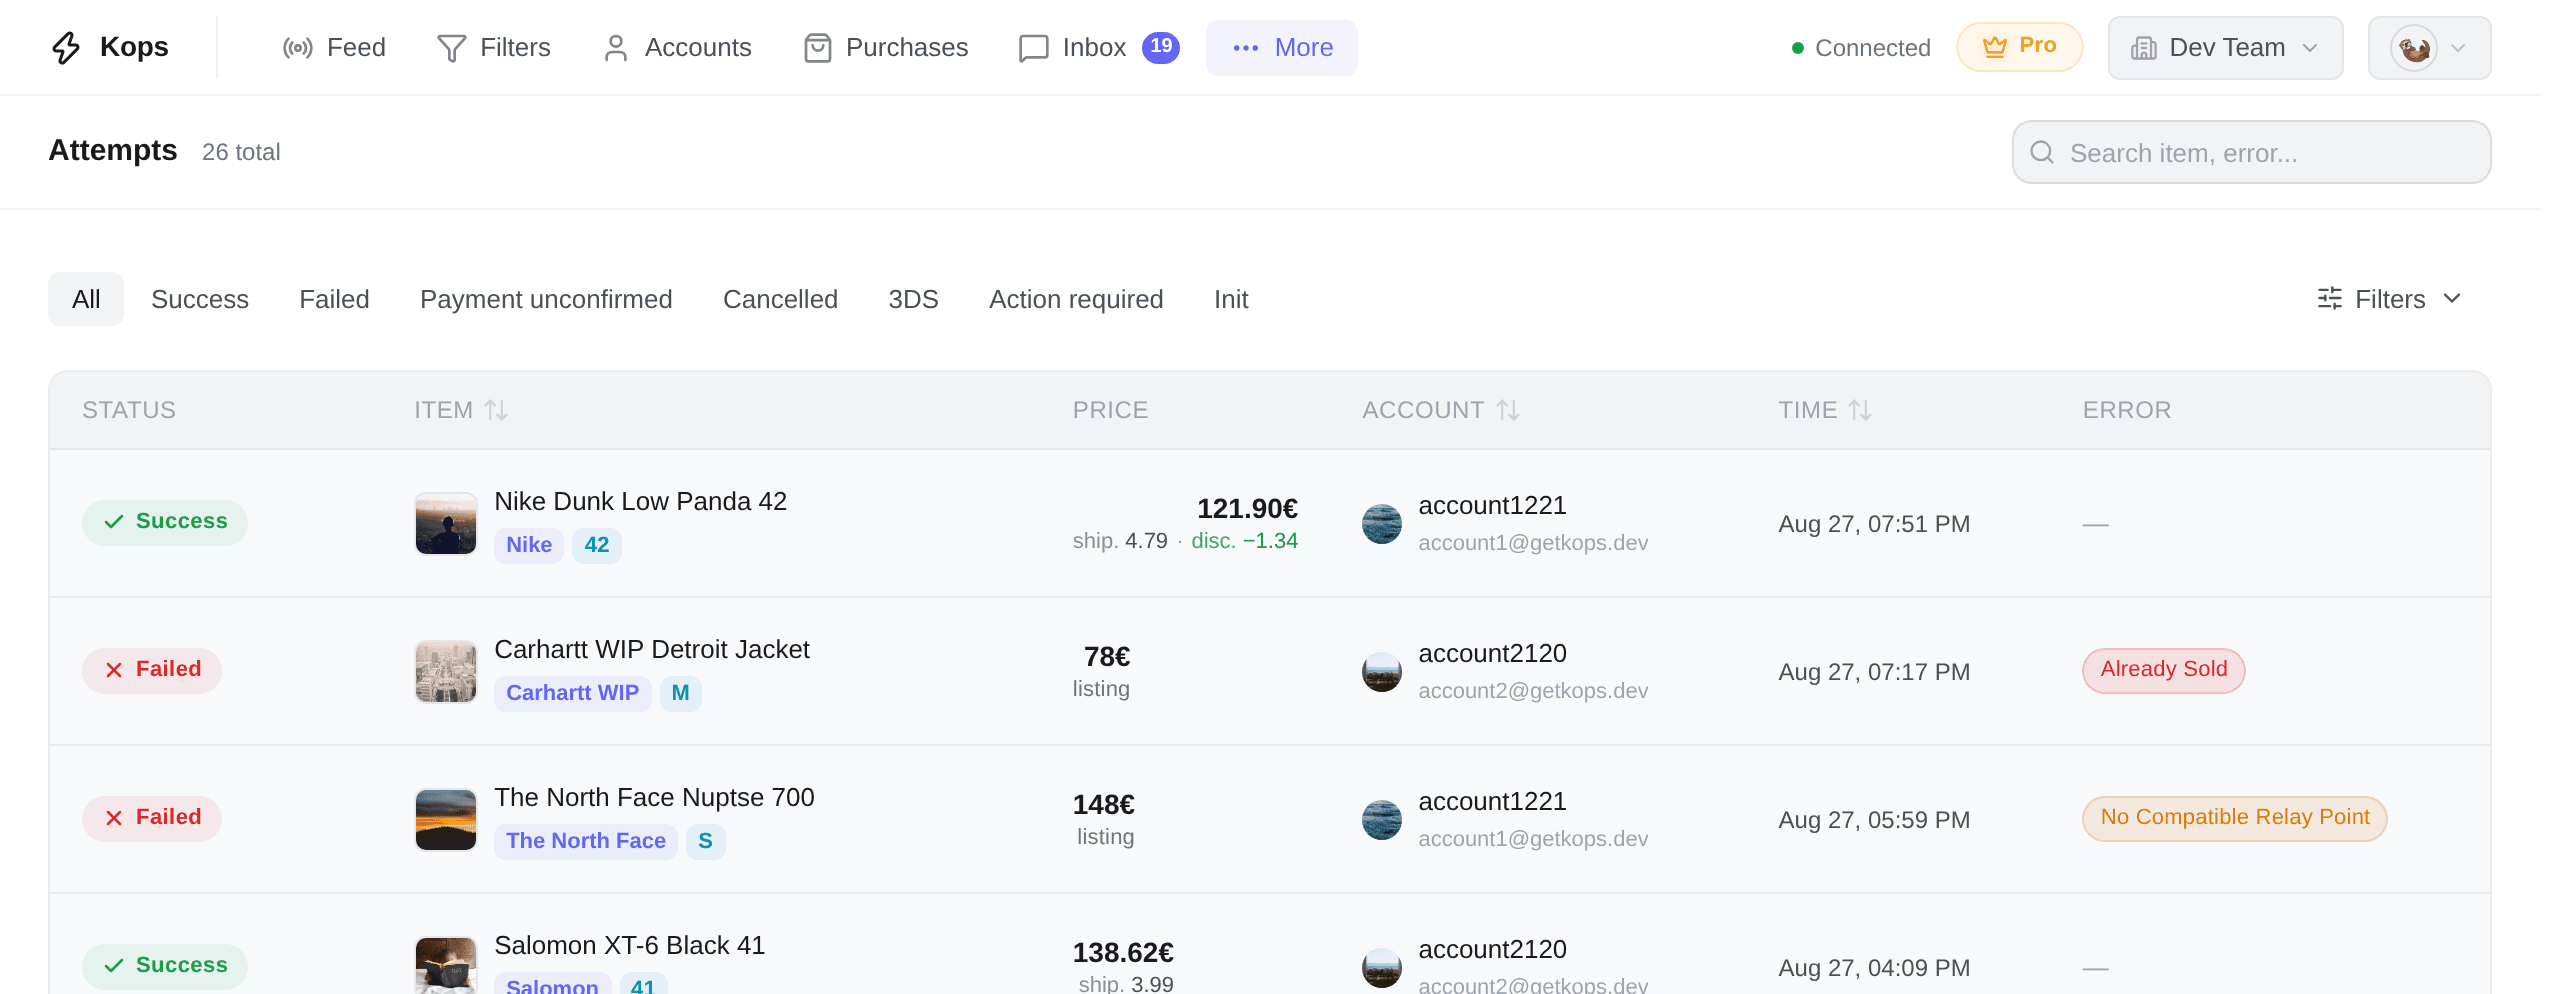
Task: Select the All status tab
Action: pos(86,299)
